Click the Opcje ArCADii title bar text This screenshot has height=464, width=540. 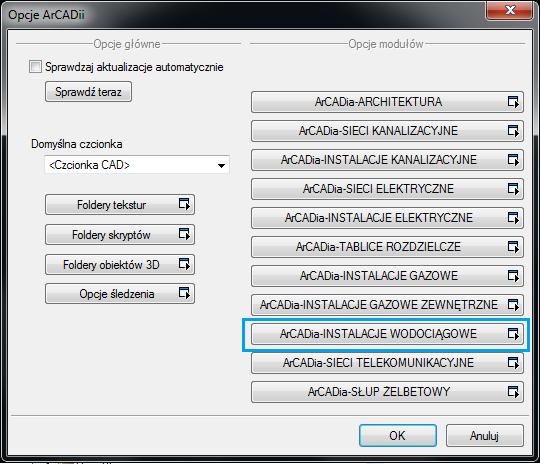click(x=46, y=15)
